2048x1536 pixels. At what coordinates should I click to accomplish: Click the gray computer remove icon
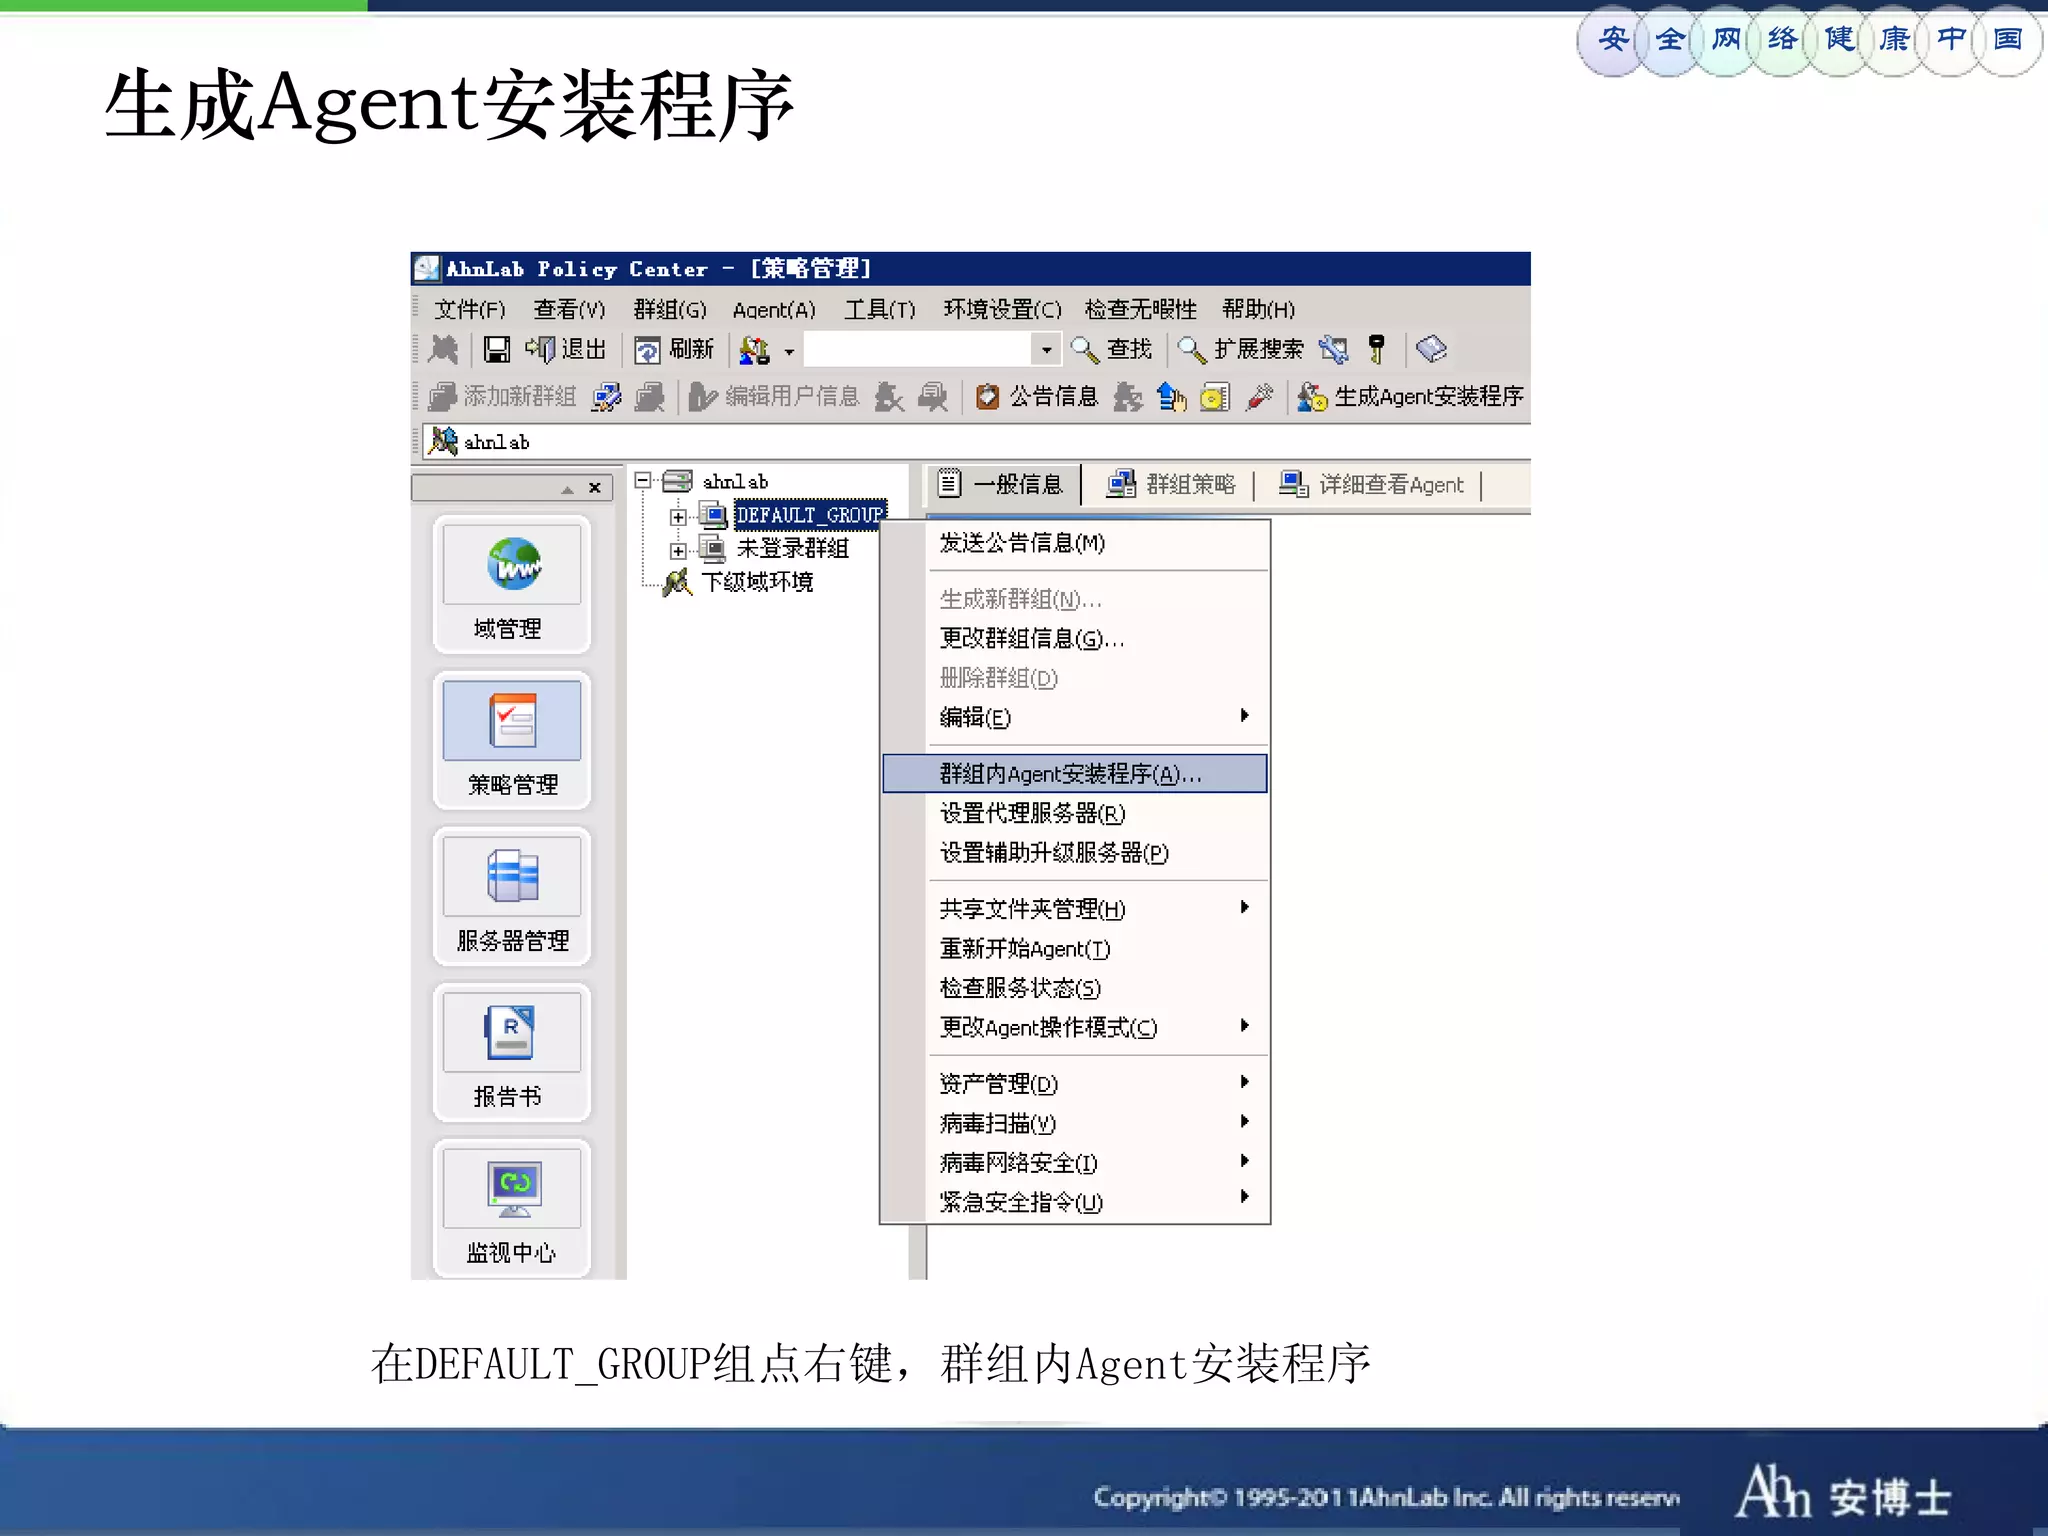click(x=933, y=397)
